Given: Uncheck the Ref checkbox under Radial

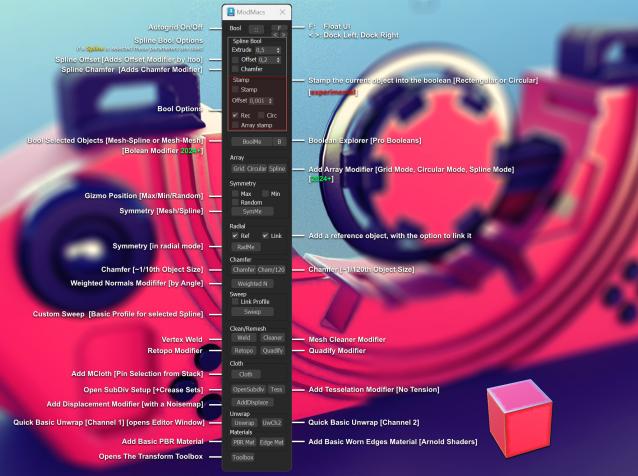Looking at the screenshot, I should pyautogui.click(x=235, y=236).
